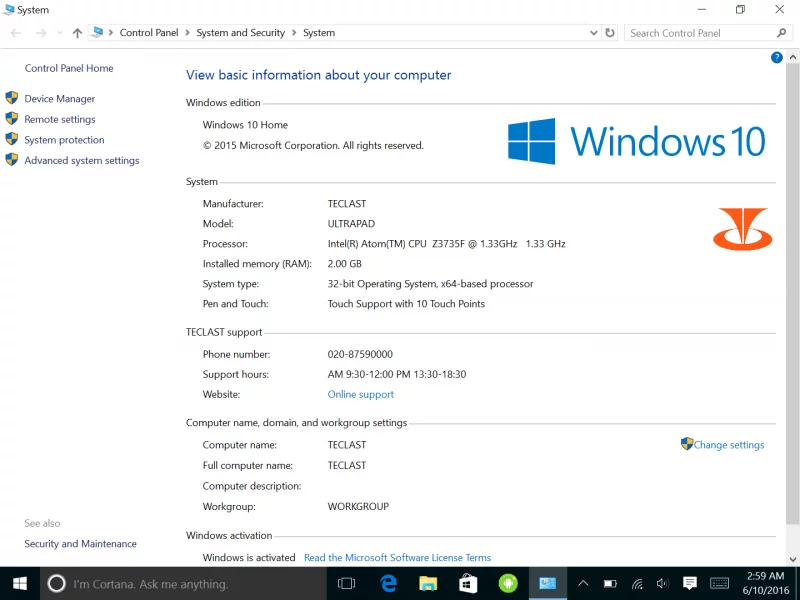The width and height of the screenshot is (800, 600).
Task: Read the Microsoft Software License Terms
Action: (397, 558)
